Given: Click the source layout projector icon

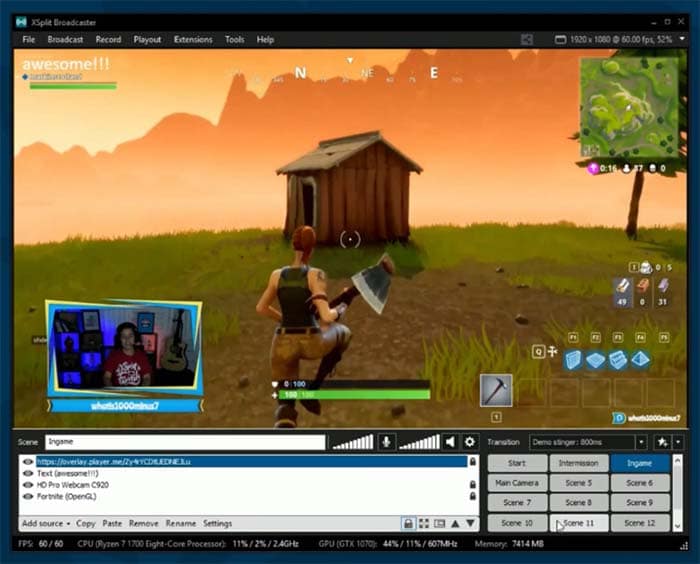Looking at the screenshot, I should [x=440, y=523].
